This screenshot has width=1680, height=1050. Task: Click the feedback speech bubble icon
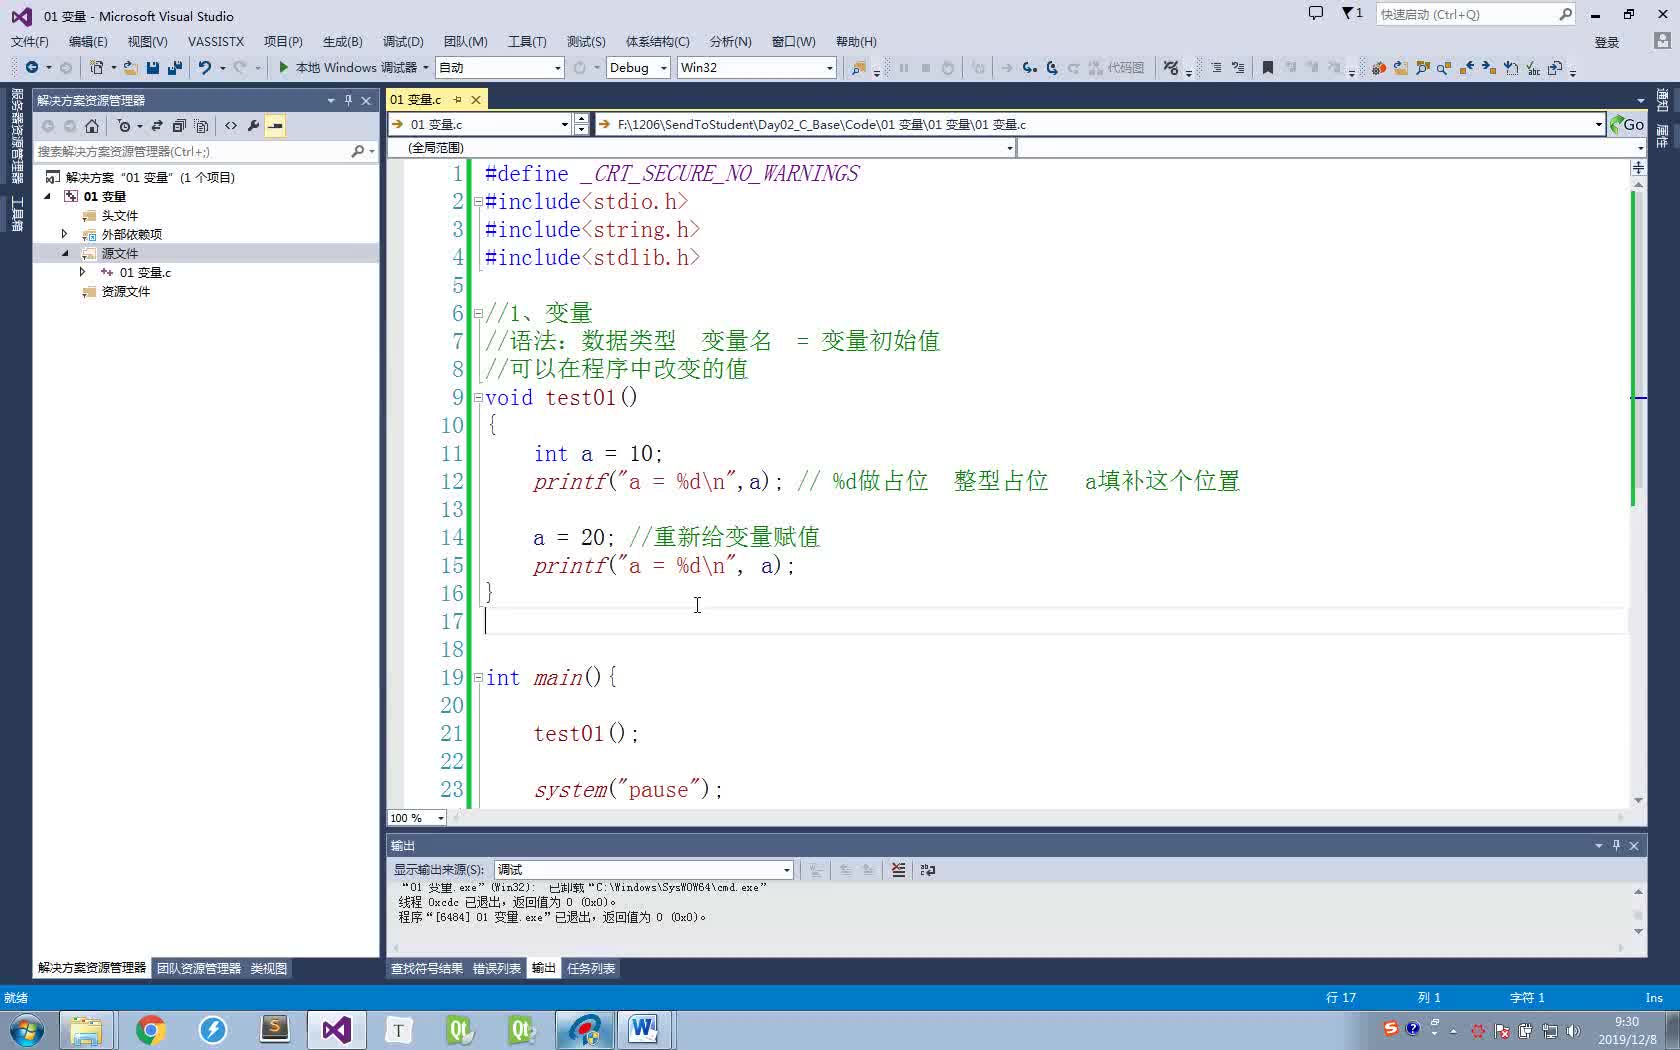(x=1316, y=13)
